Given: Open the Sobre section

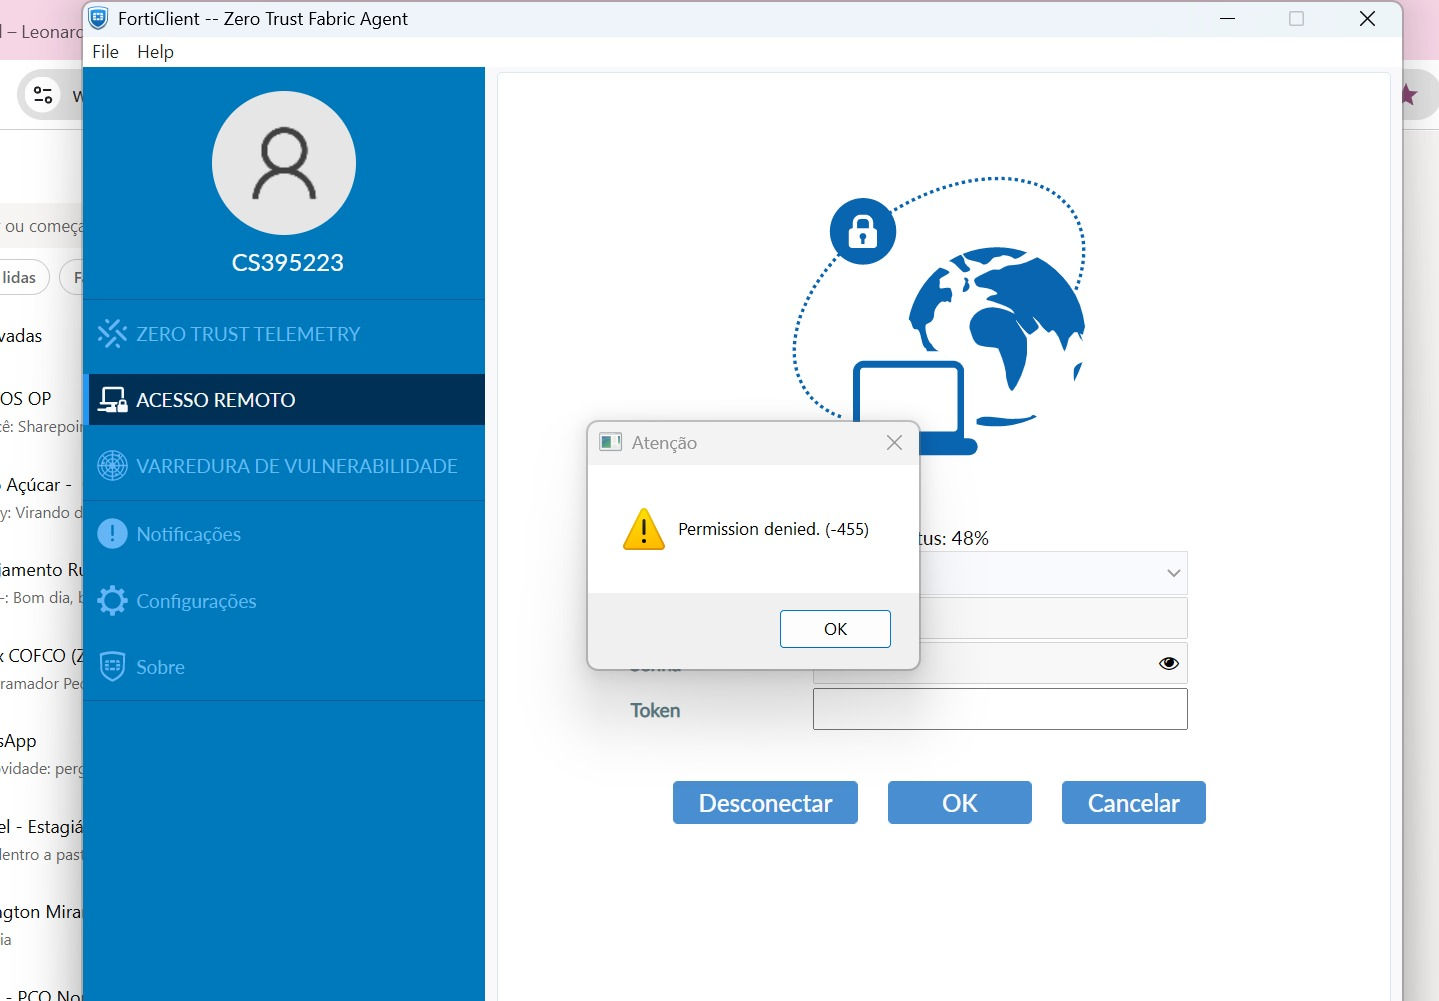Looking at the screenshot, I should coord(284,667).
